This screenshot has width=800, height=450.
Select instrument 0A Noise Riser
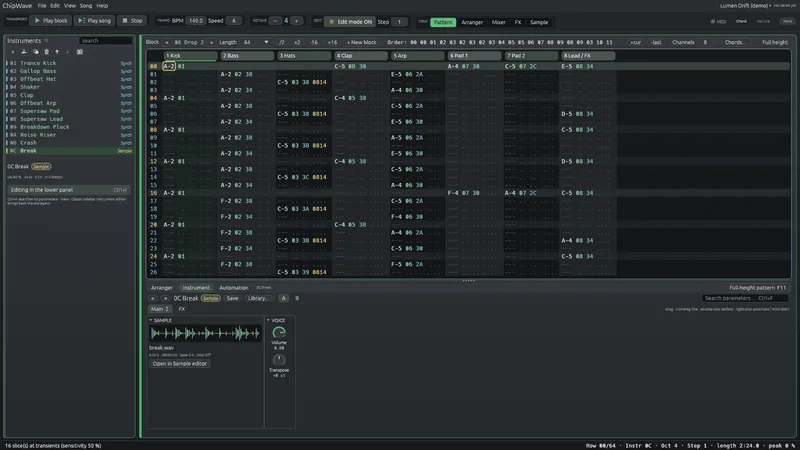(x=69, y=135)
